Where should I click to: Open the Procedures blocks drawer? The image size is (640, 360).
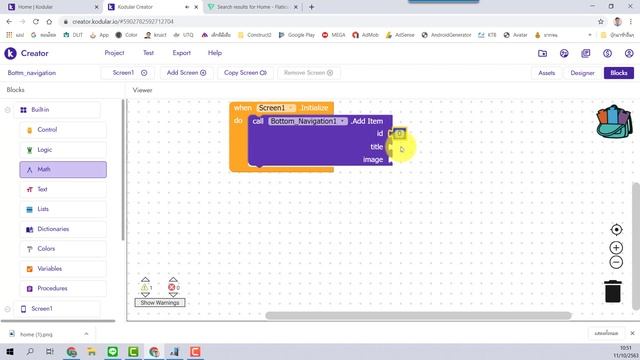[63, 288]
